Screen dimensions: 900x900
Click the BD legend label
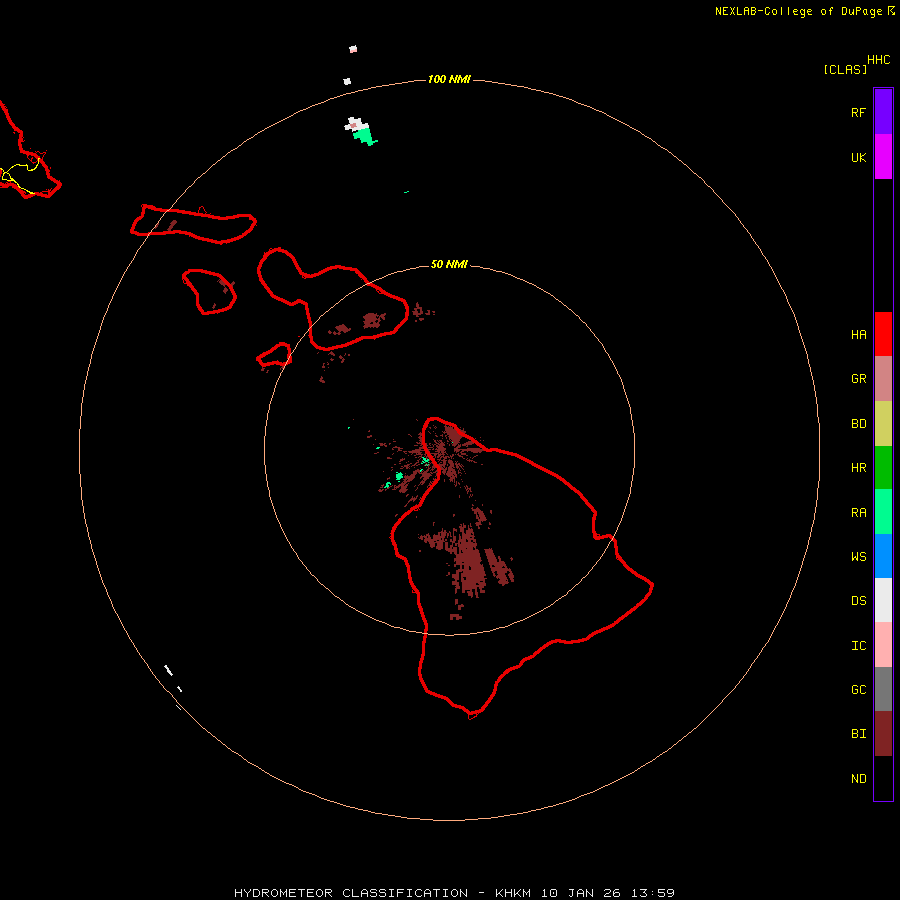tap(858, 424)
